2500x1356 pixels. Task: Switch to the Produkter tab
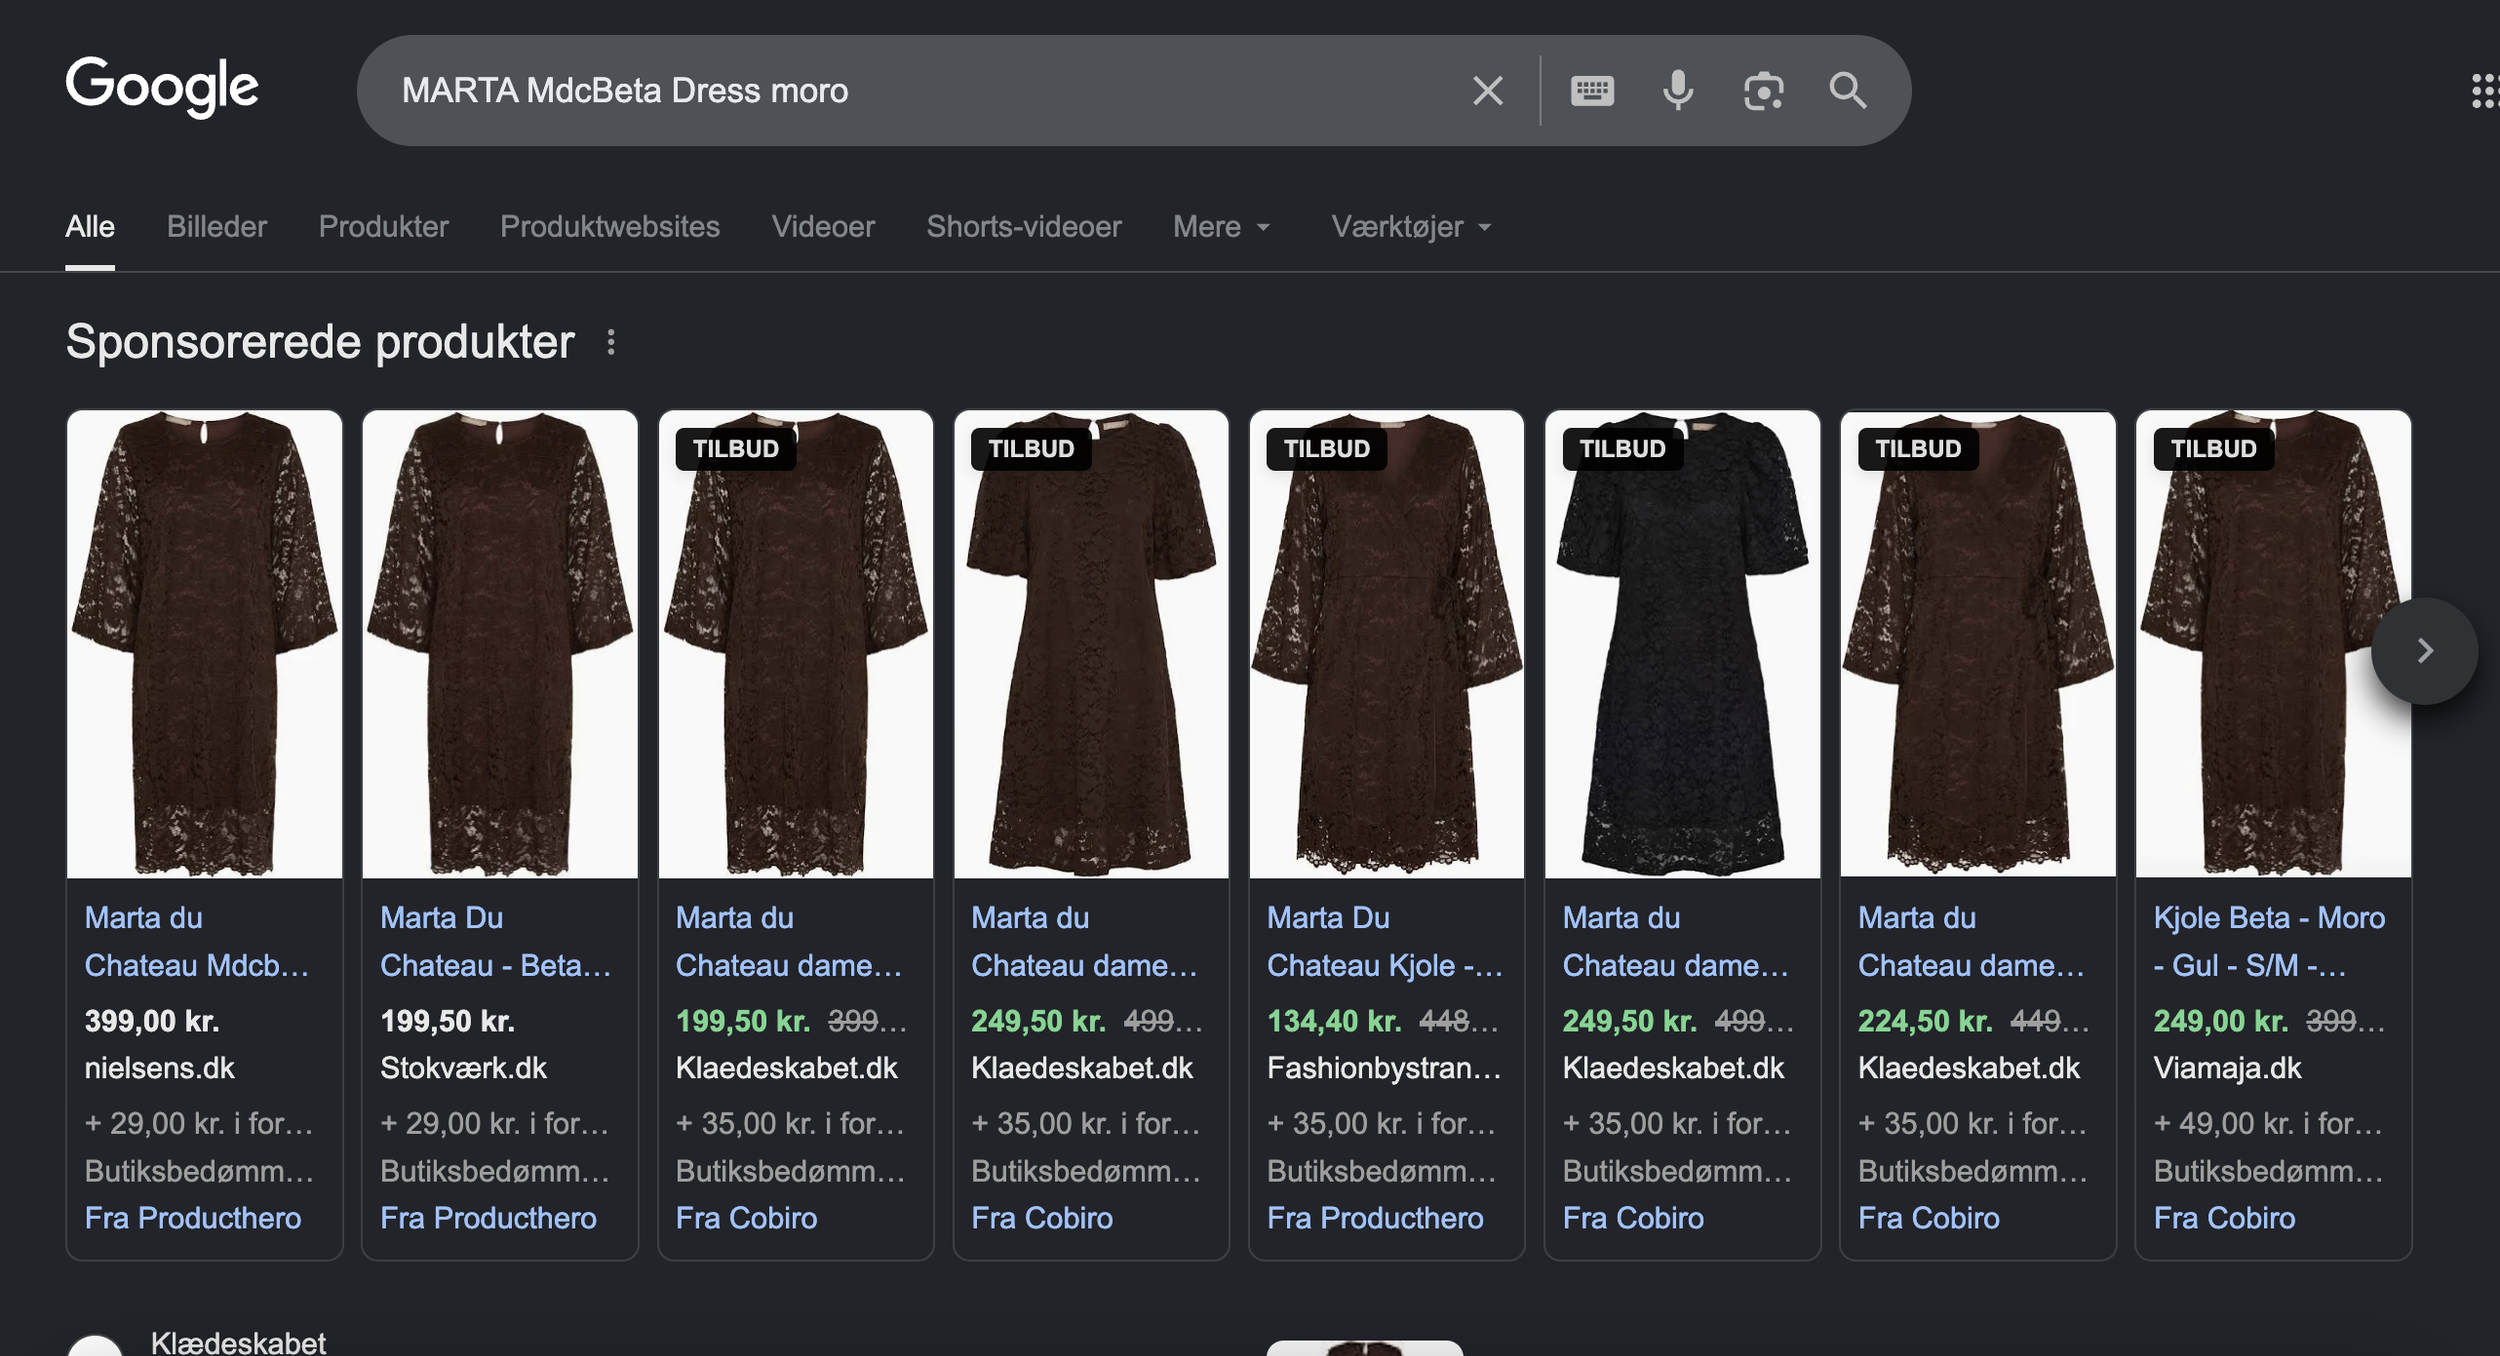pyautogui.click(x=383, y=227)
